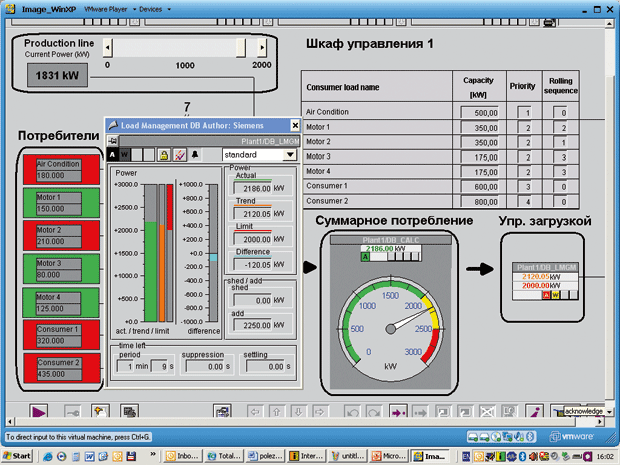Click the vertical scrollbar down arrow
Screen dimensions: 620x465
[609, 412]
